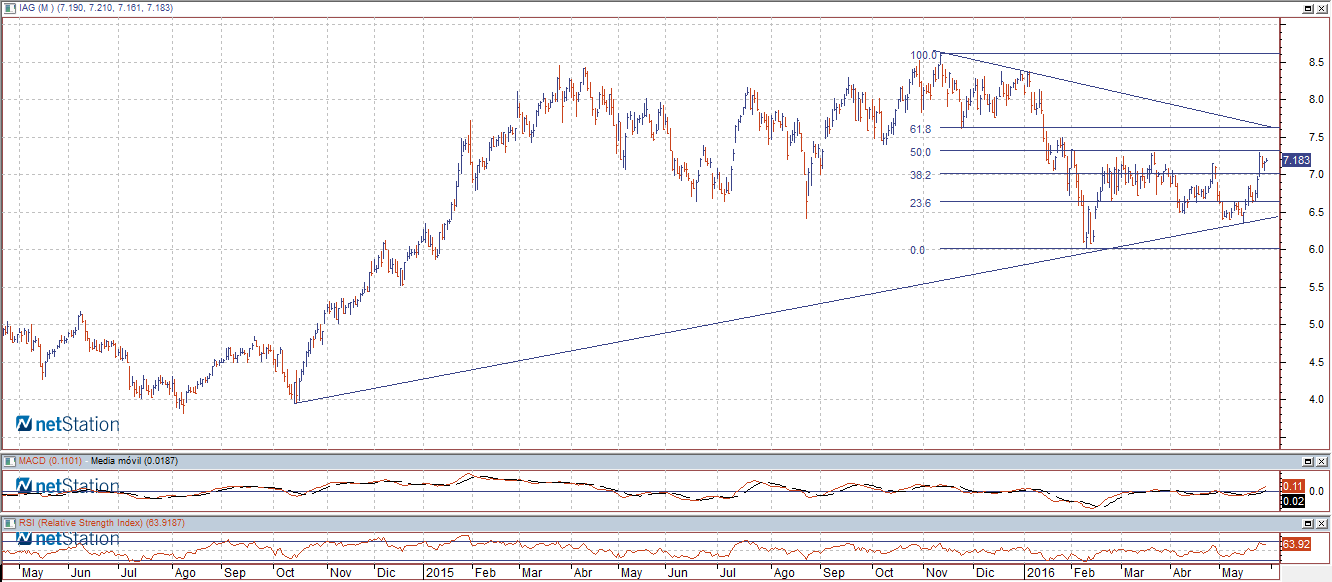
Task: Select the 0.0 Fibonacci level label
Action: 917,250
